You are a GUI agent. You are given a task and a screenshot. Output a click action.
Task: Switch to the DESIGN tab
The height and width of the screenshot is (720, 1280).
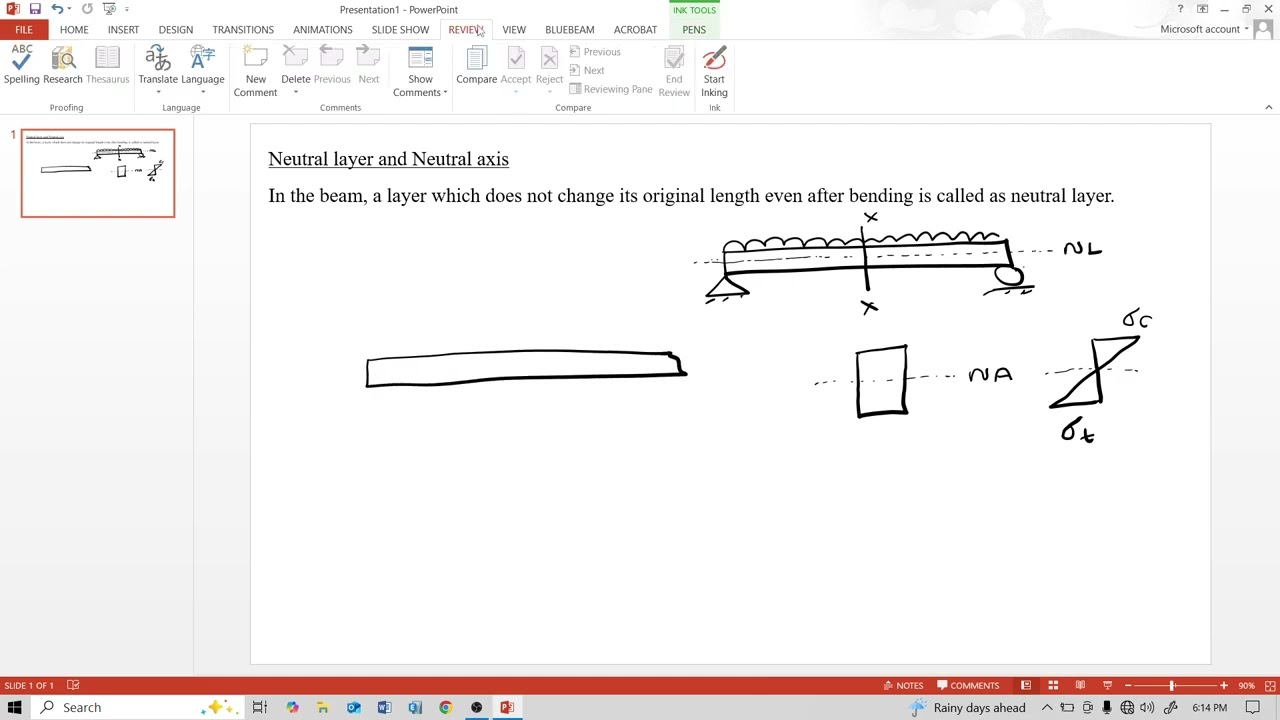point(176,29)
